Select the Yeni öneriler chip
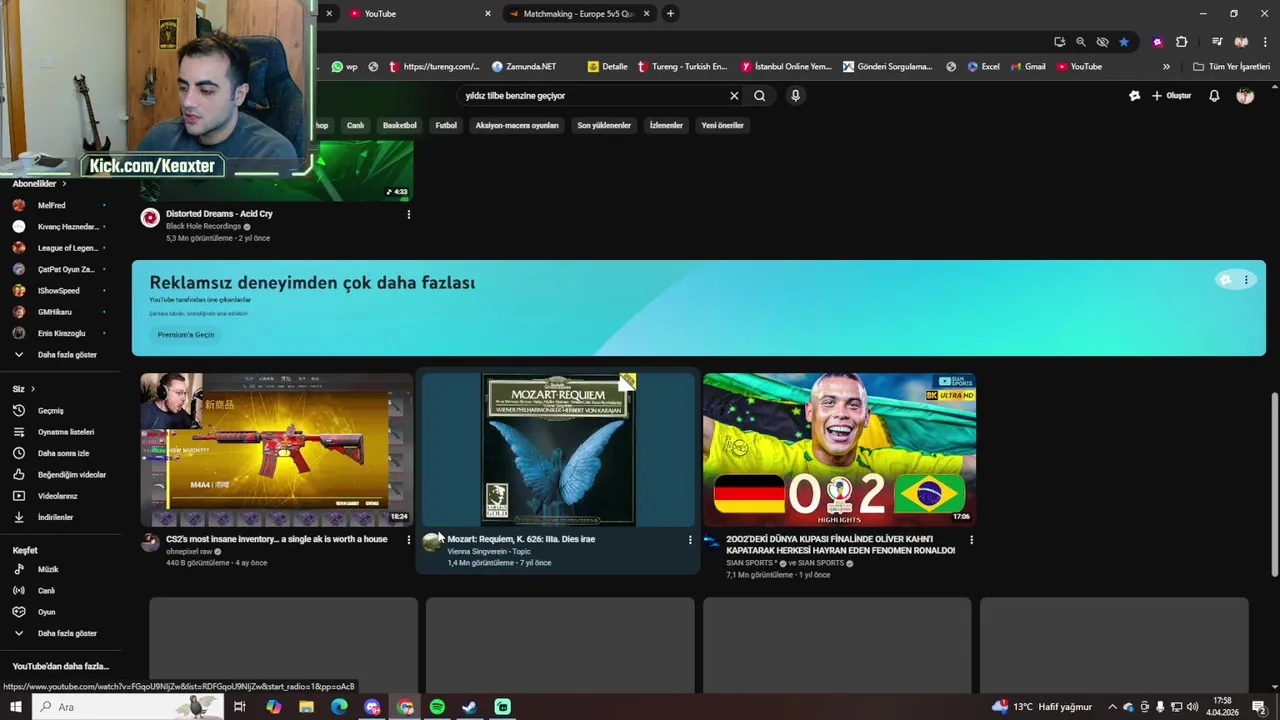 coord(722,125)
